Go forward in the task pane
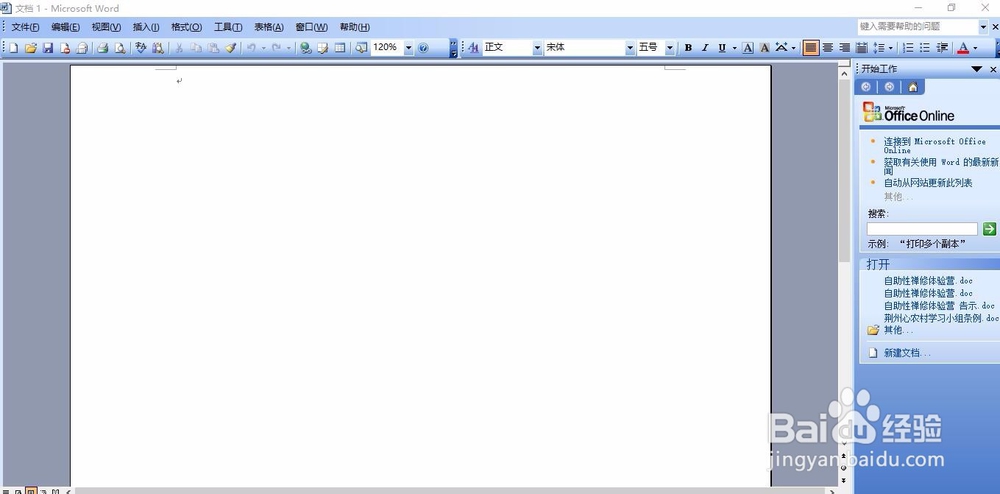 (x=889, y=87)
